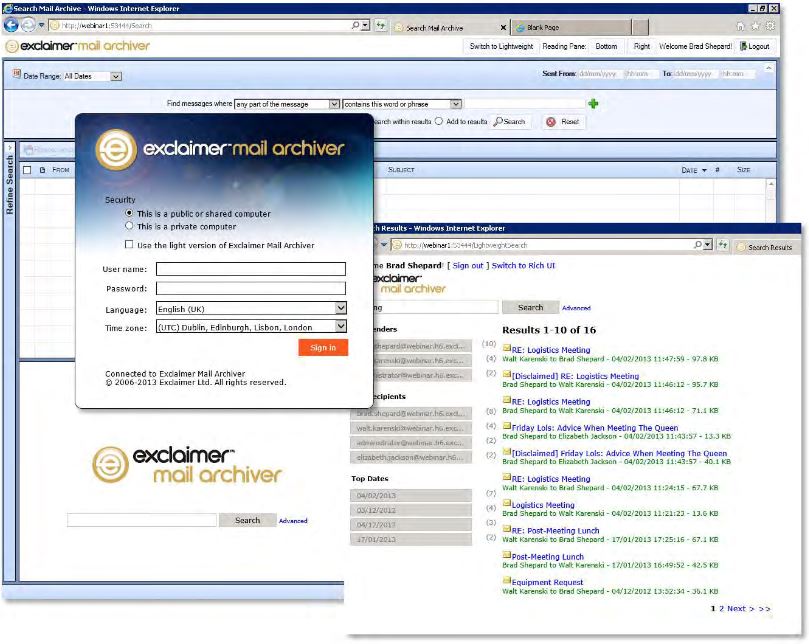809x644 pixels.
Task: Open the 'any part of the message' dropdown
Action: click(x=334, y=104)
